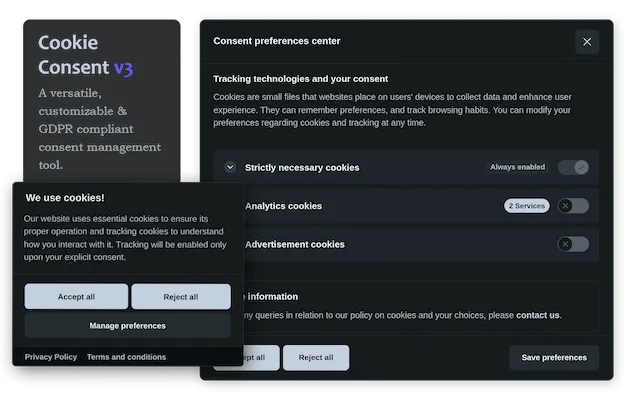The height and width of the screenshot is (400, 631).
Task: Open the Advertisement cookies section
Action: pyautogui.click(x=294, y=244)
